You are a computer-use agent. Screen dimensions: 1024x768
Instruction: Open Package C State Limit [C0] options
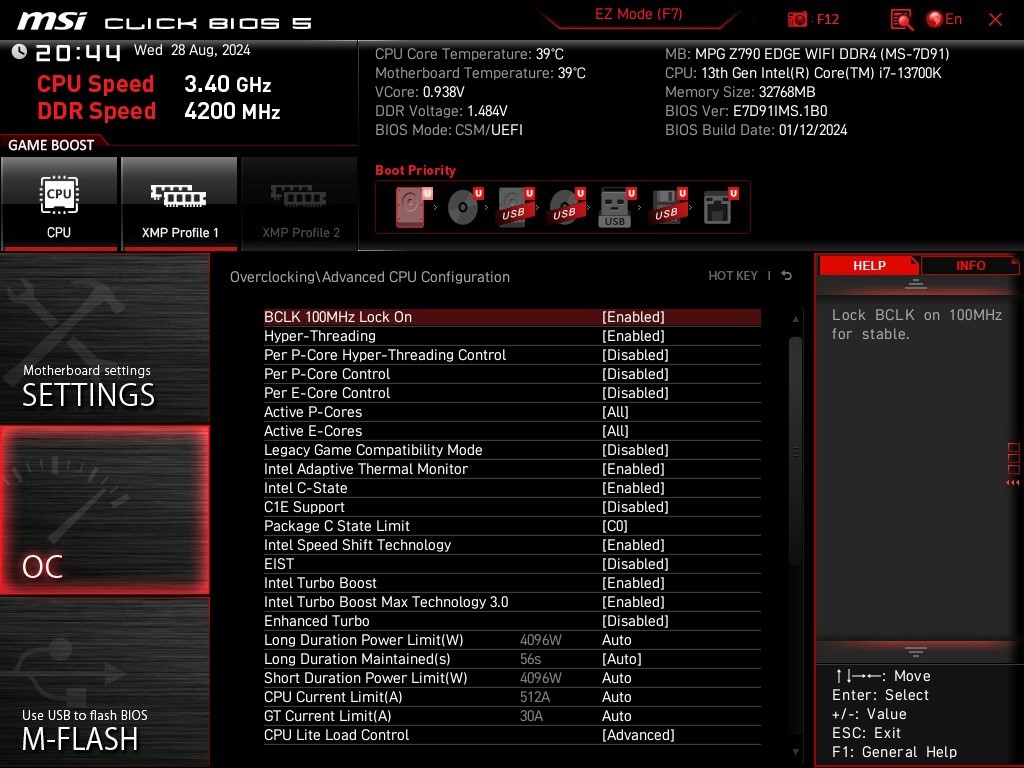click(x=615, y=526)
